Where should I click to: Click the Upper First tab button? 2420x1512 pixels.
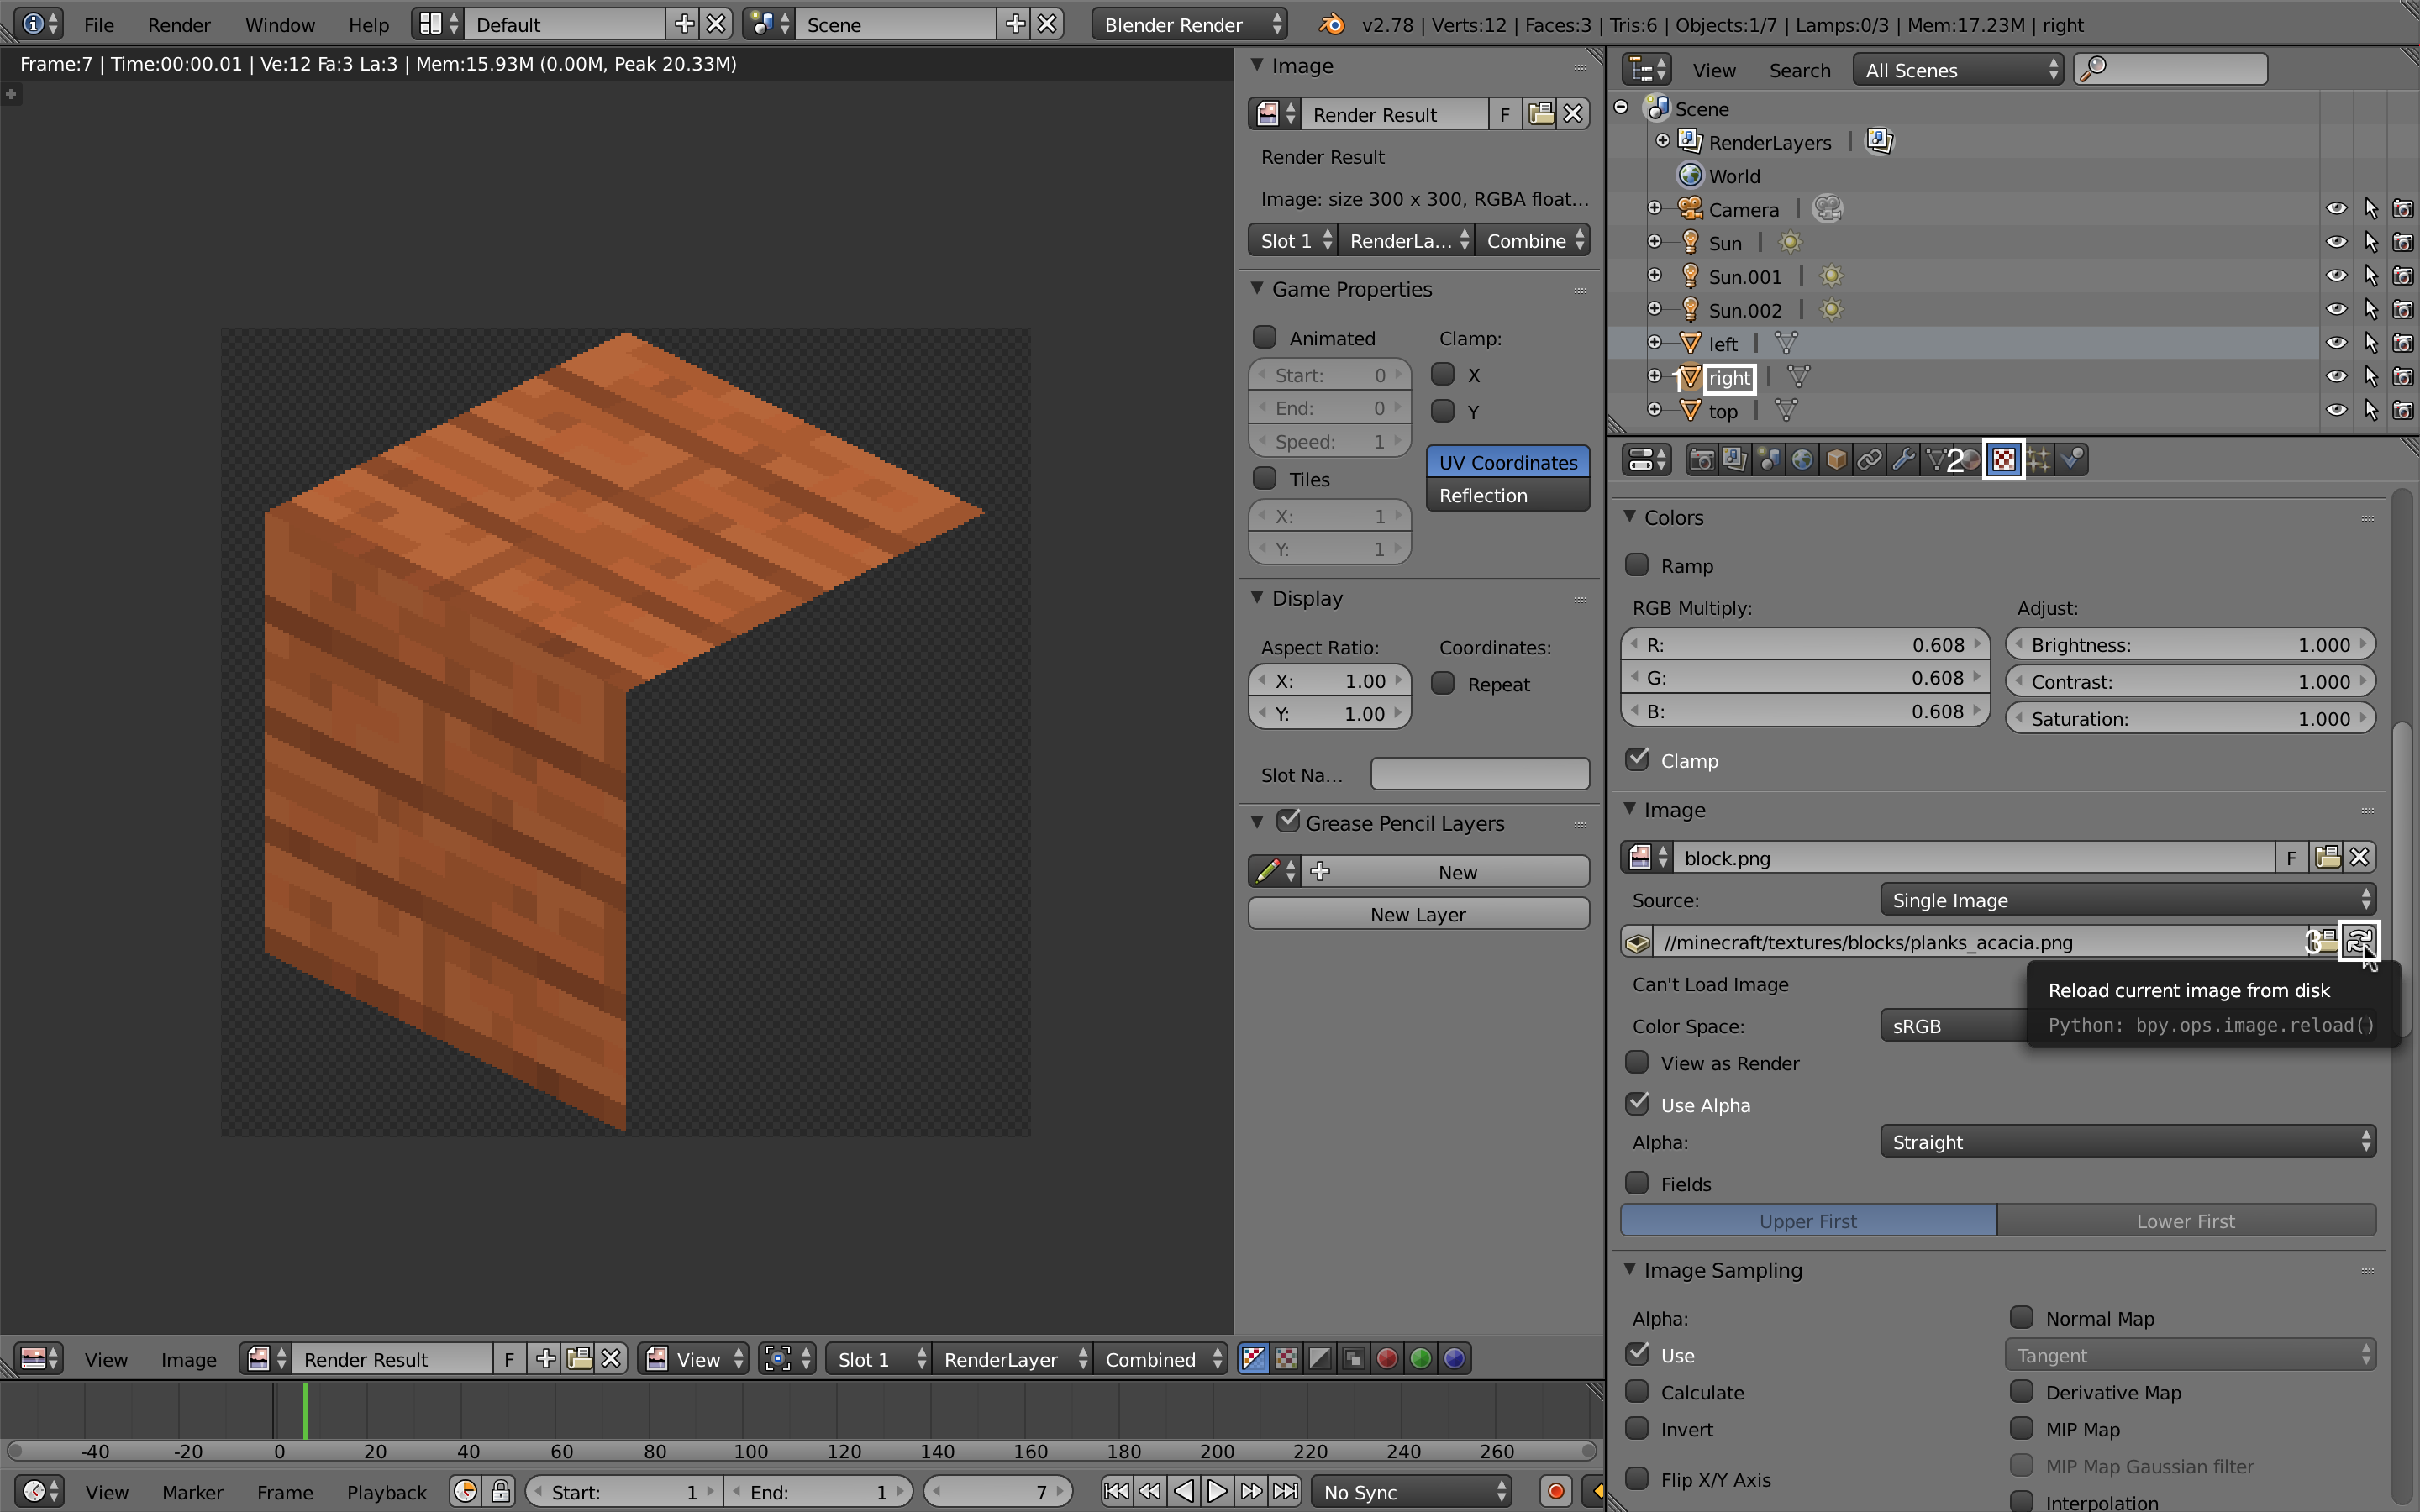[x=1807, y=1220]
